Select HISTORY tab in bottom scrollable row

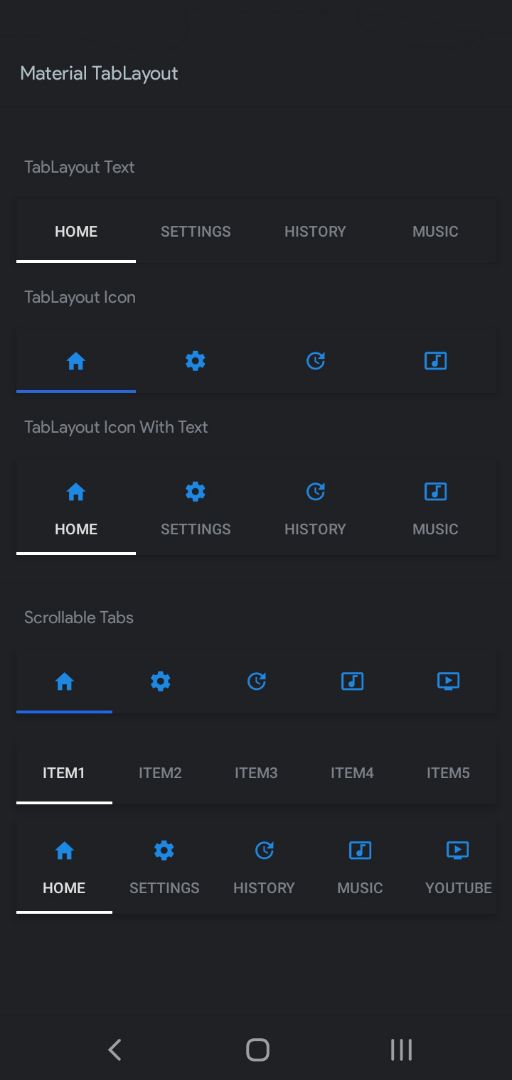[264, 868]
